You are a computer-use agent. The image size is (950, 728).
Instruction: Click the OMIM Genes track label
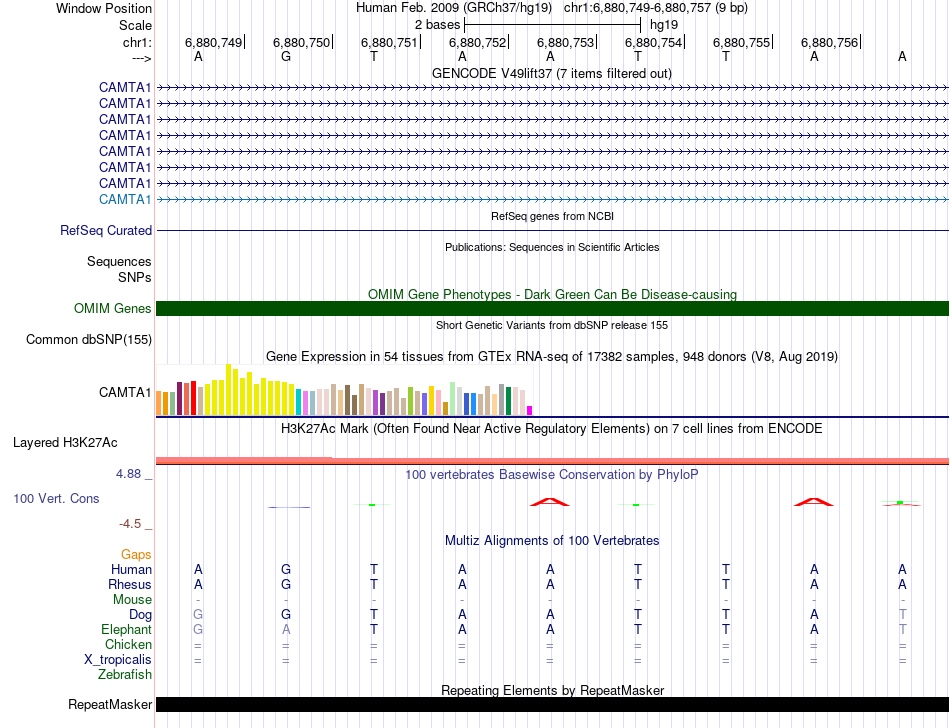coord(113,309)
